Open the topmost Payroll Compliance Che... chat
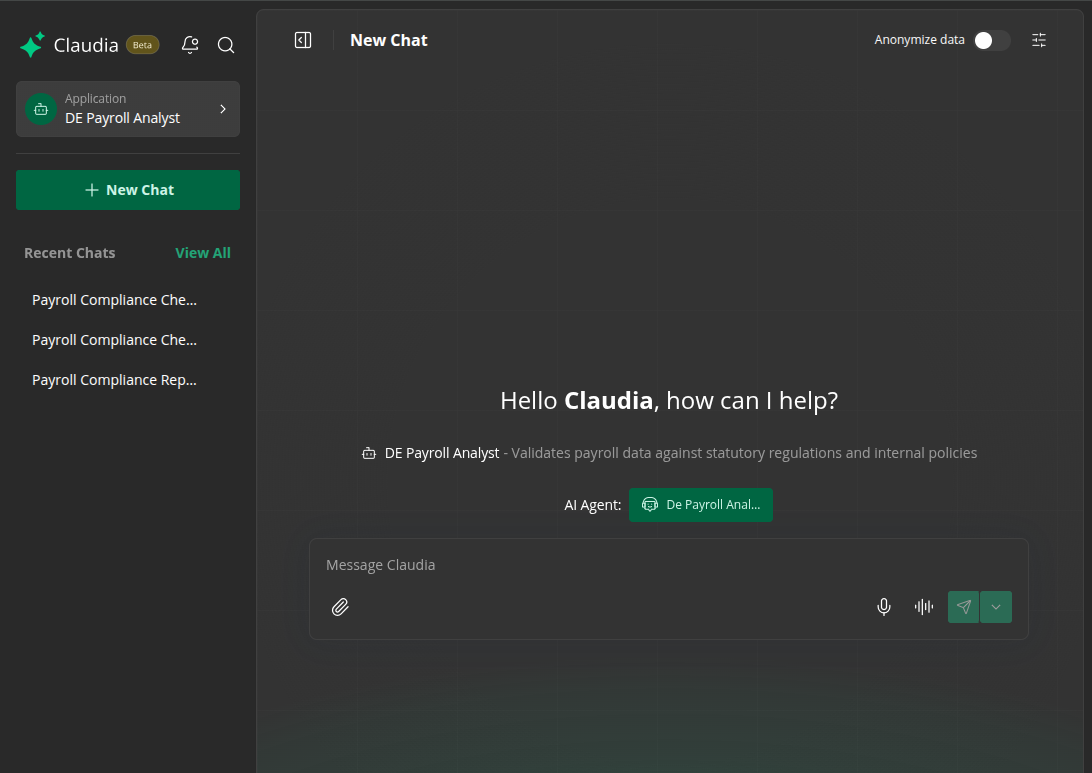 click(x=115, y=300)
